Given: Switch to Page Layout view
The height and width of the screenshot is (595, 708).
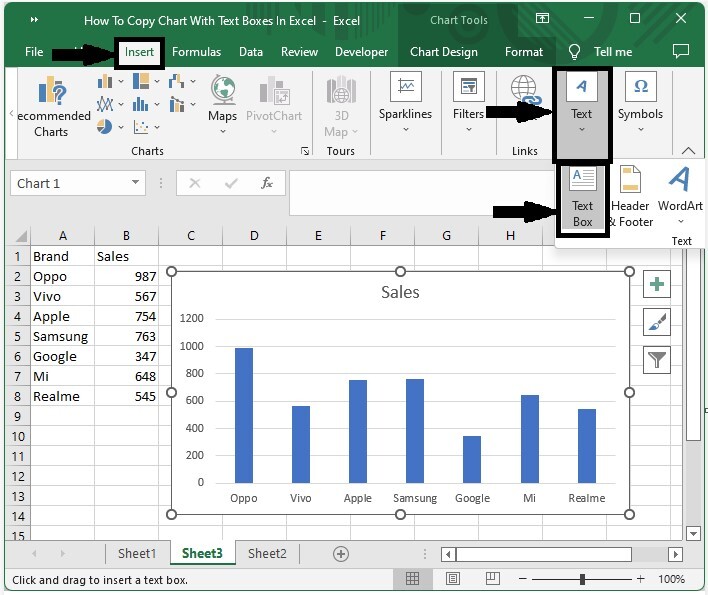Looking at the screenshot, I should [x=452, y=579].
